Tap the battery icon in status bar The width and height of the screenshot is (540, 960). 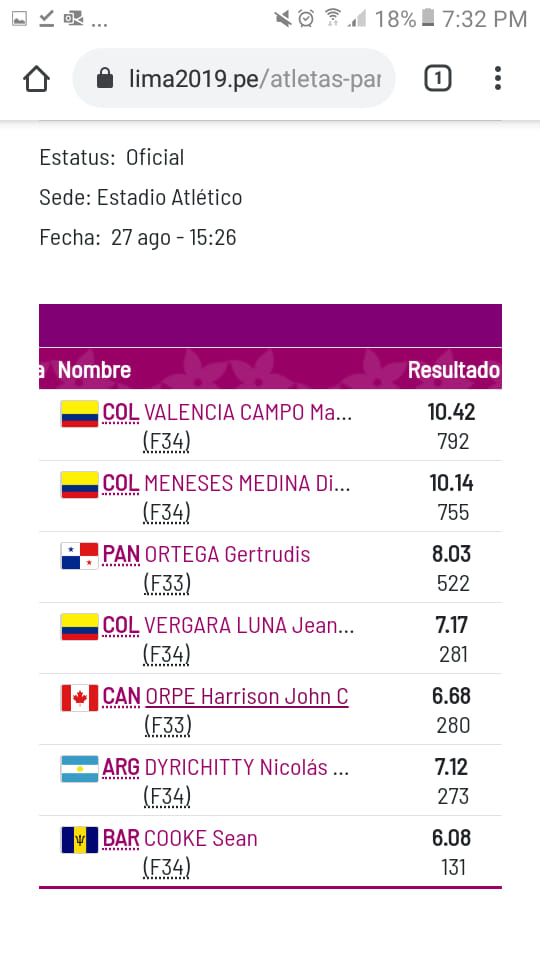428,18
